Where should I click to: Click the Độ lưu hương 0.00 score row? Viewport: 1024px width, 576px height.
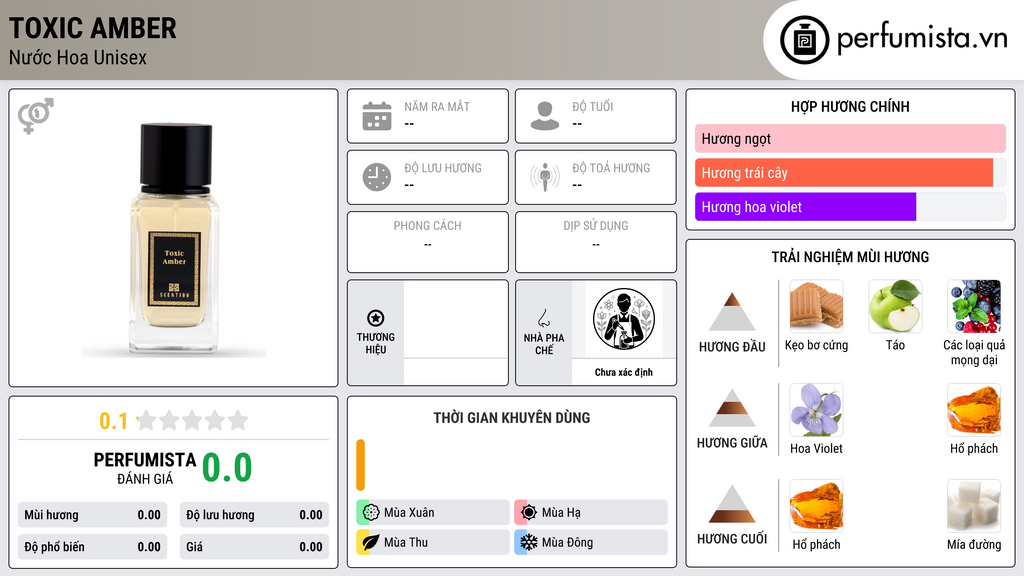click(254, 515)
